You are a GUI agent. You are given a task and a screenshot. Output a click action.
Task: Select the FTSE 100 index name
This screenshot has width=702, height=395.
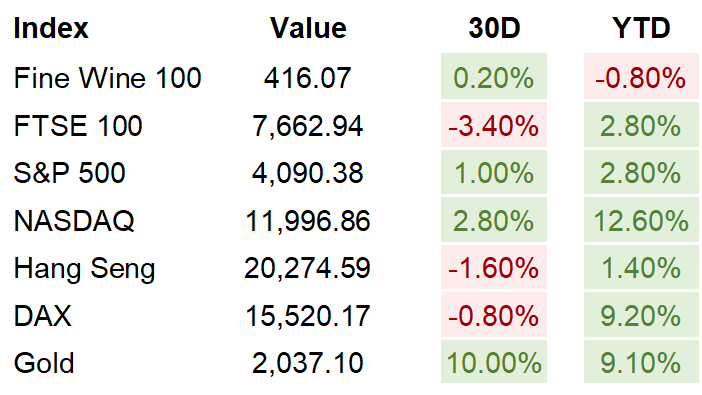tap(78, 125)
